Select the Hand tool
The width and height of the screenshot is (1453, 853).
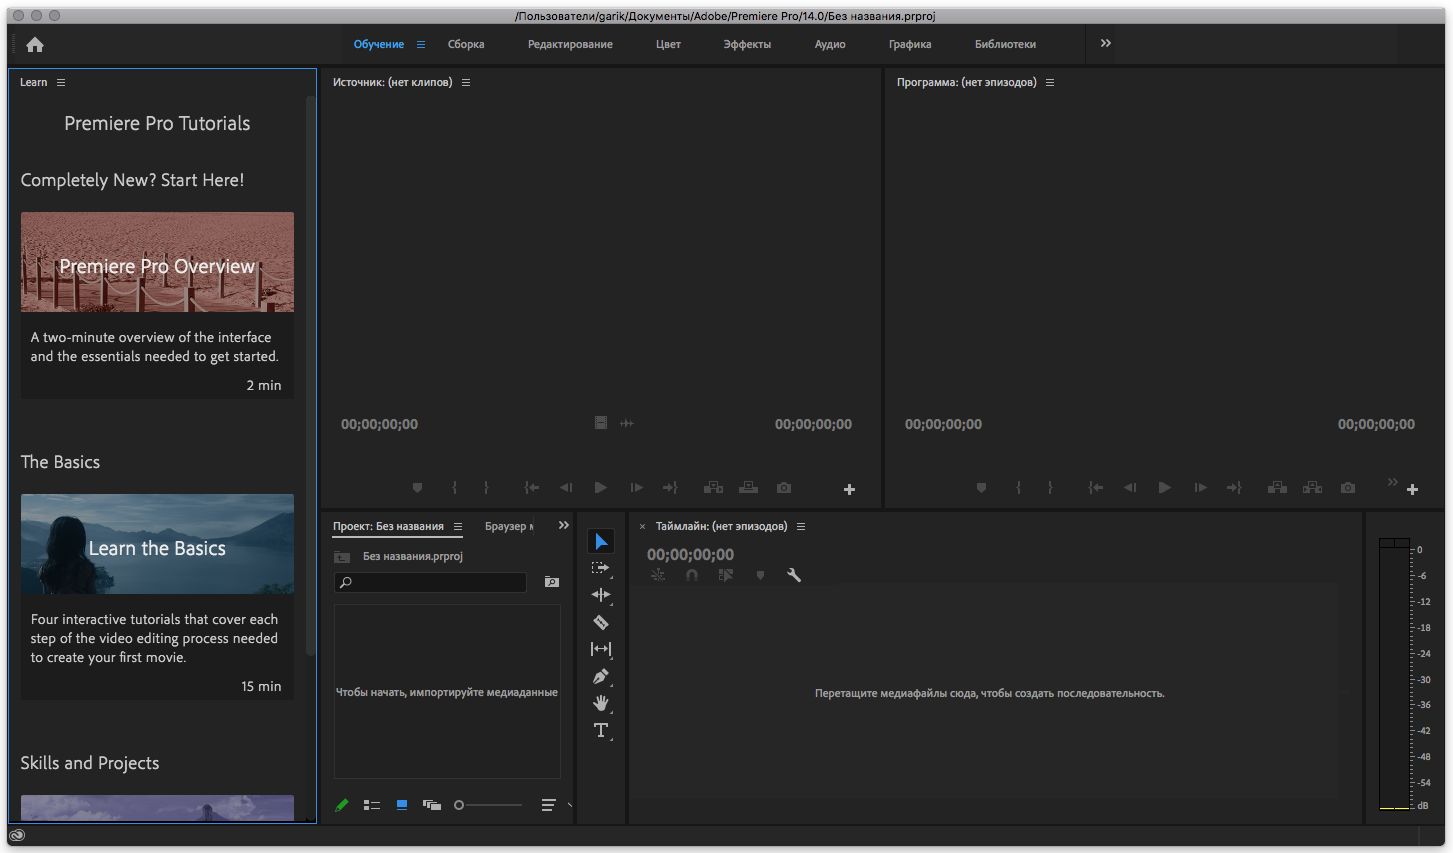tap(601, 703)
